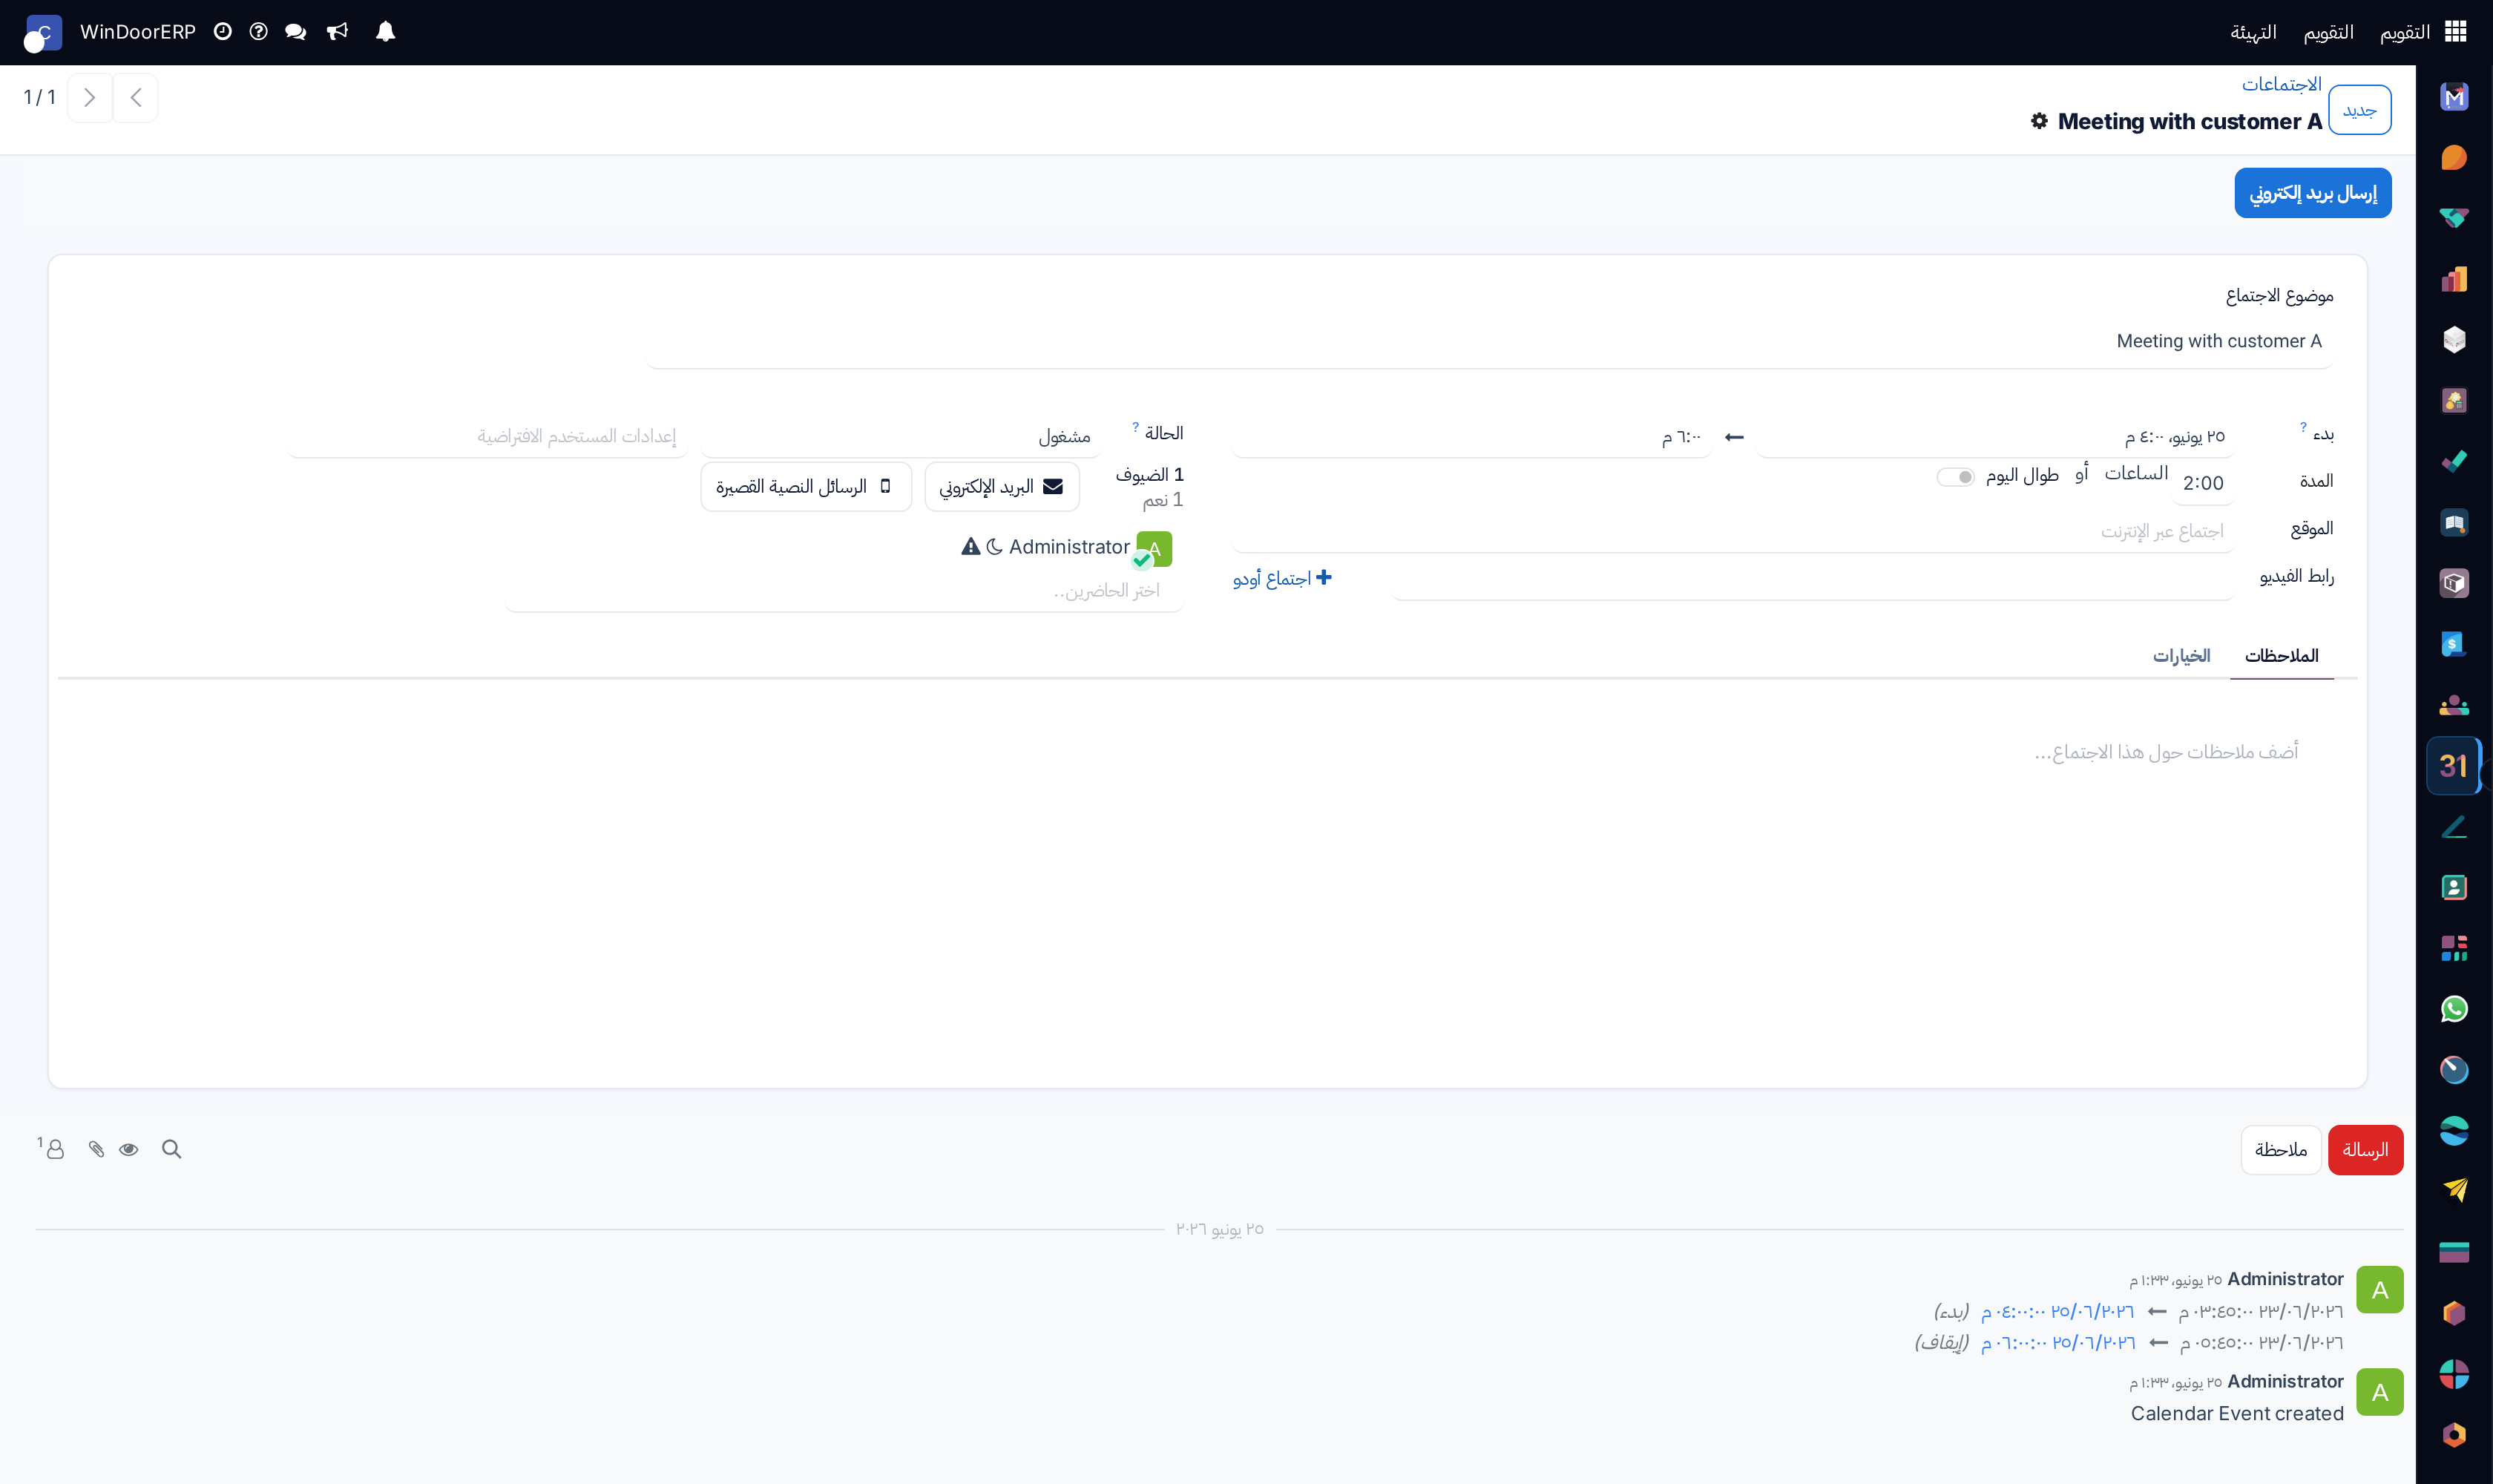Click the help mark beside الحالة label
Screen dimensions: 2493x1484
1136,427
